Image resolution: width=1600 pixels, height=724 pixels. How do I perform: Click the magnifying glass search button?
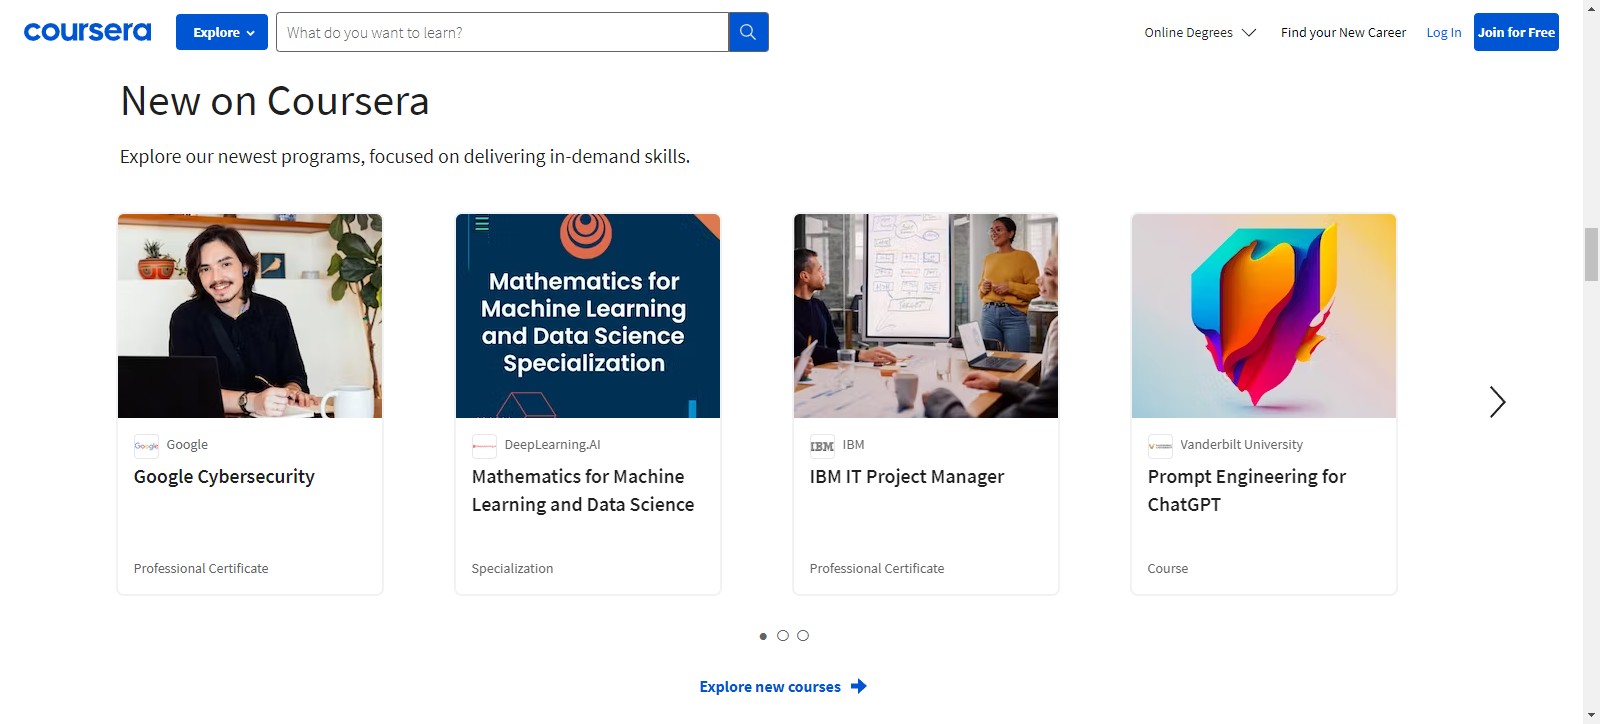pos(748,32)
